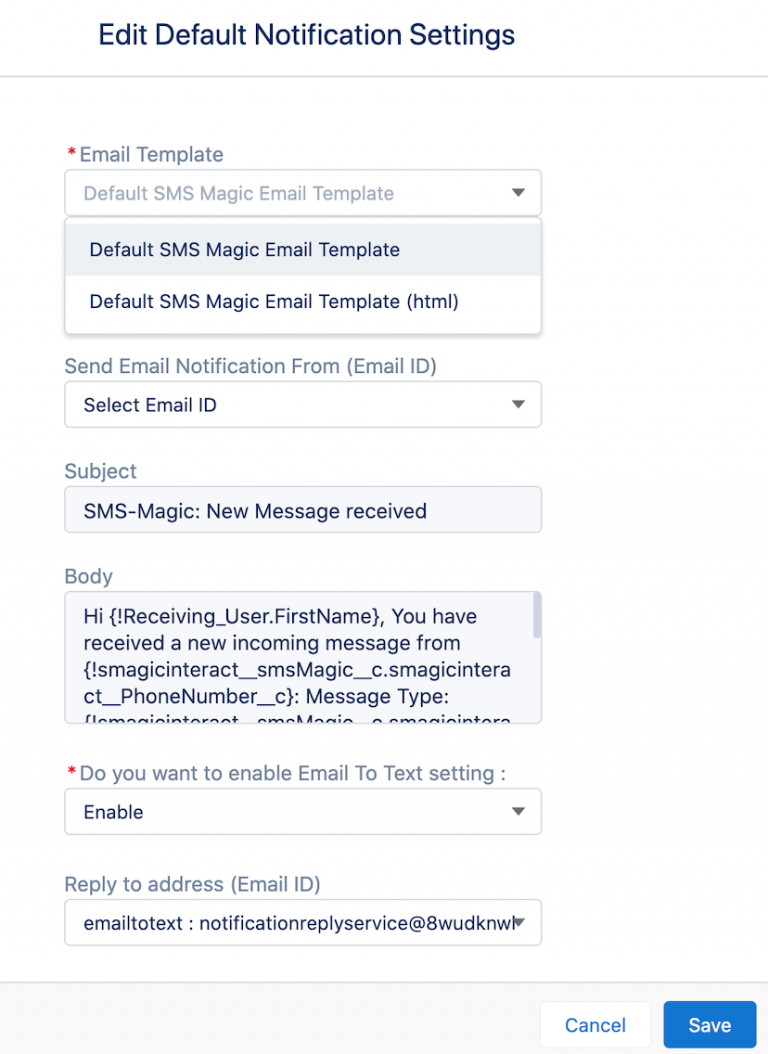Select "Default SMS Magic Email Template" option
Viewport: 768px width, 1054px height.
coord(245,249)
